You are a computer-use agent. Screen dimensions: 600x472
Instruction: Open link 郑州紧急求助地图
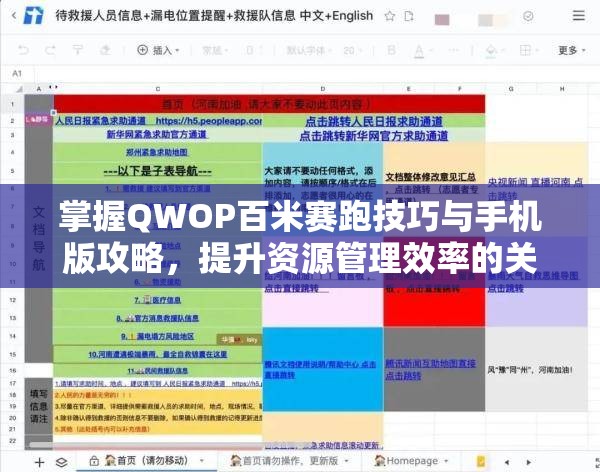pyautogui.click(x=157, y=152)
